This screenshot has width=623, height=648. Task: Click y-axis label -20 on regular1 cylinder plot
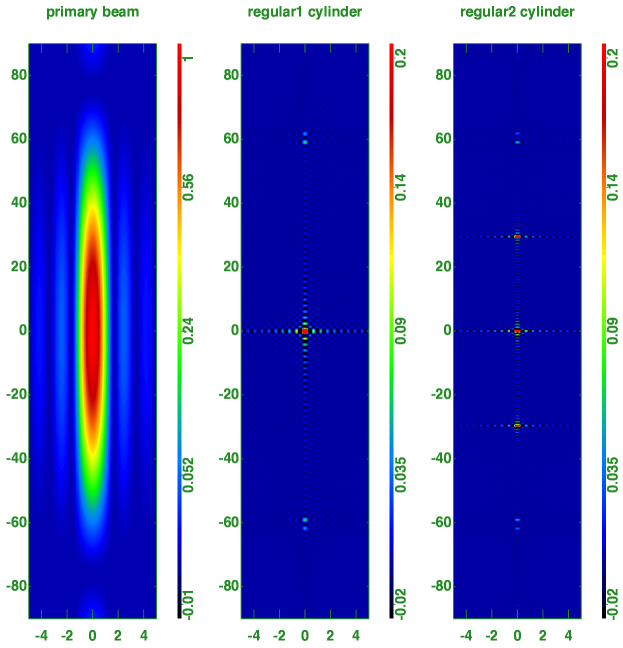(x=229, y=394)
